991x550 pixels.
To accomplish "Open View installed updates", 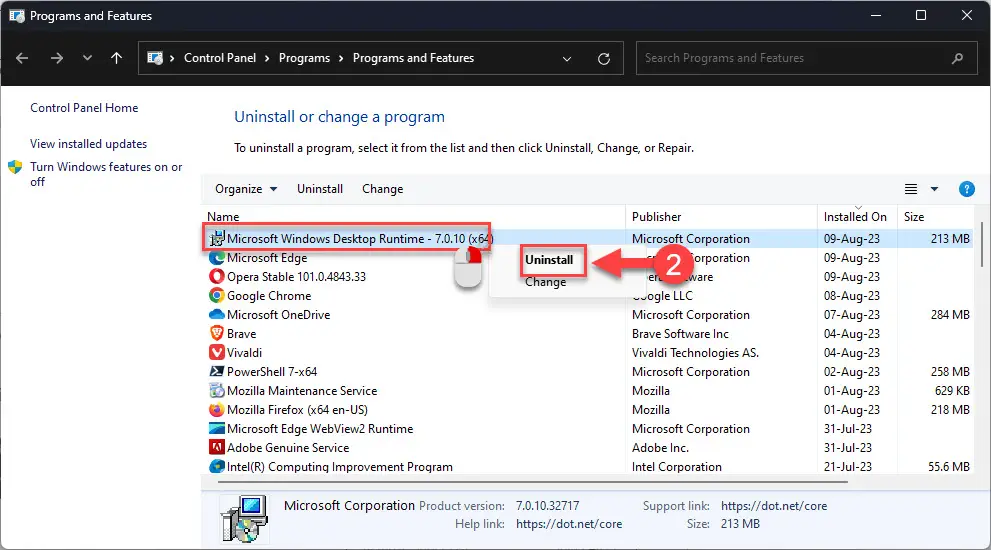I will pyautogui.click(x=88, y=144).
